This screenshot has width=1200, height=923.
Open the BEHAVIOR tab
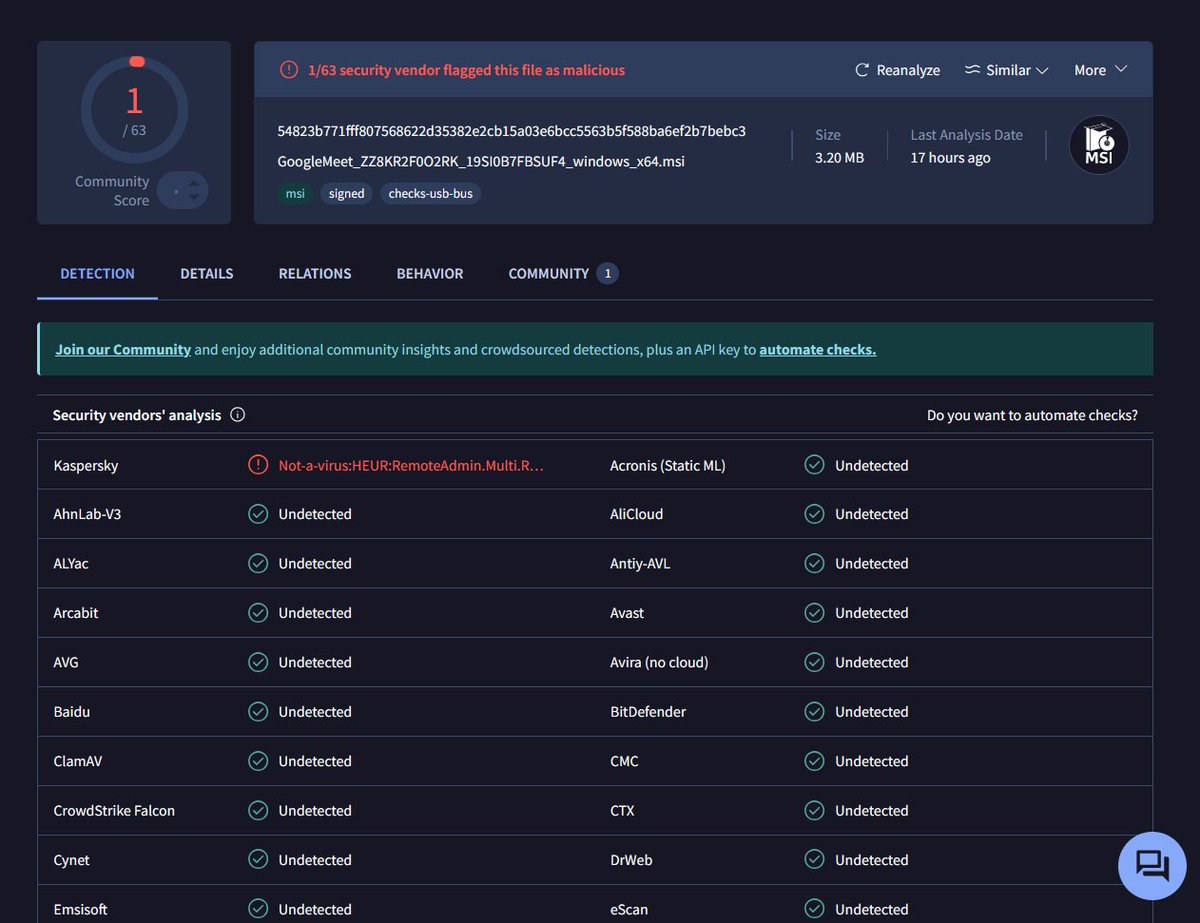coord(430,273)
